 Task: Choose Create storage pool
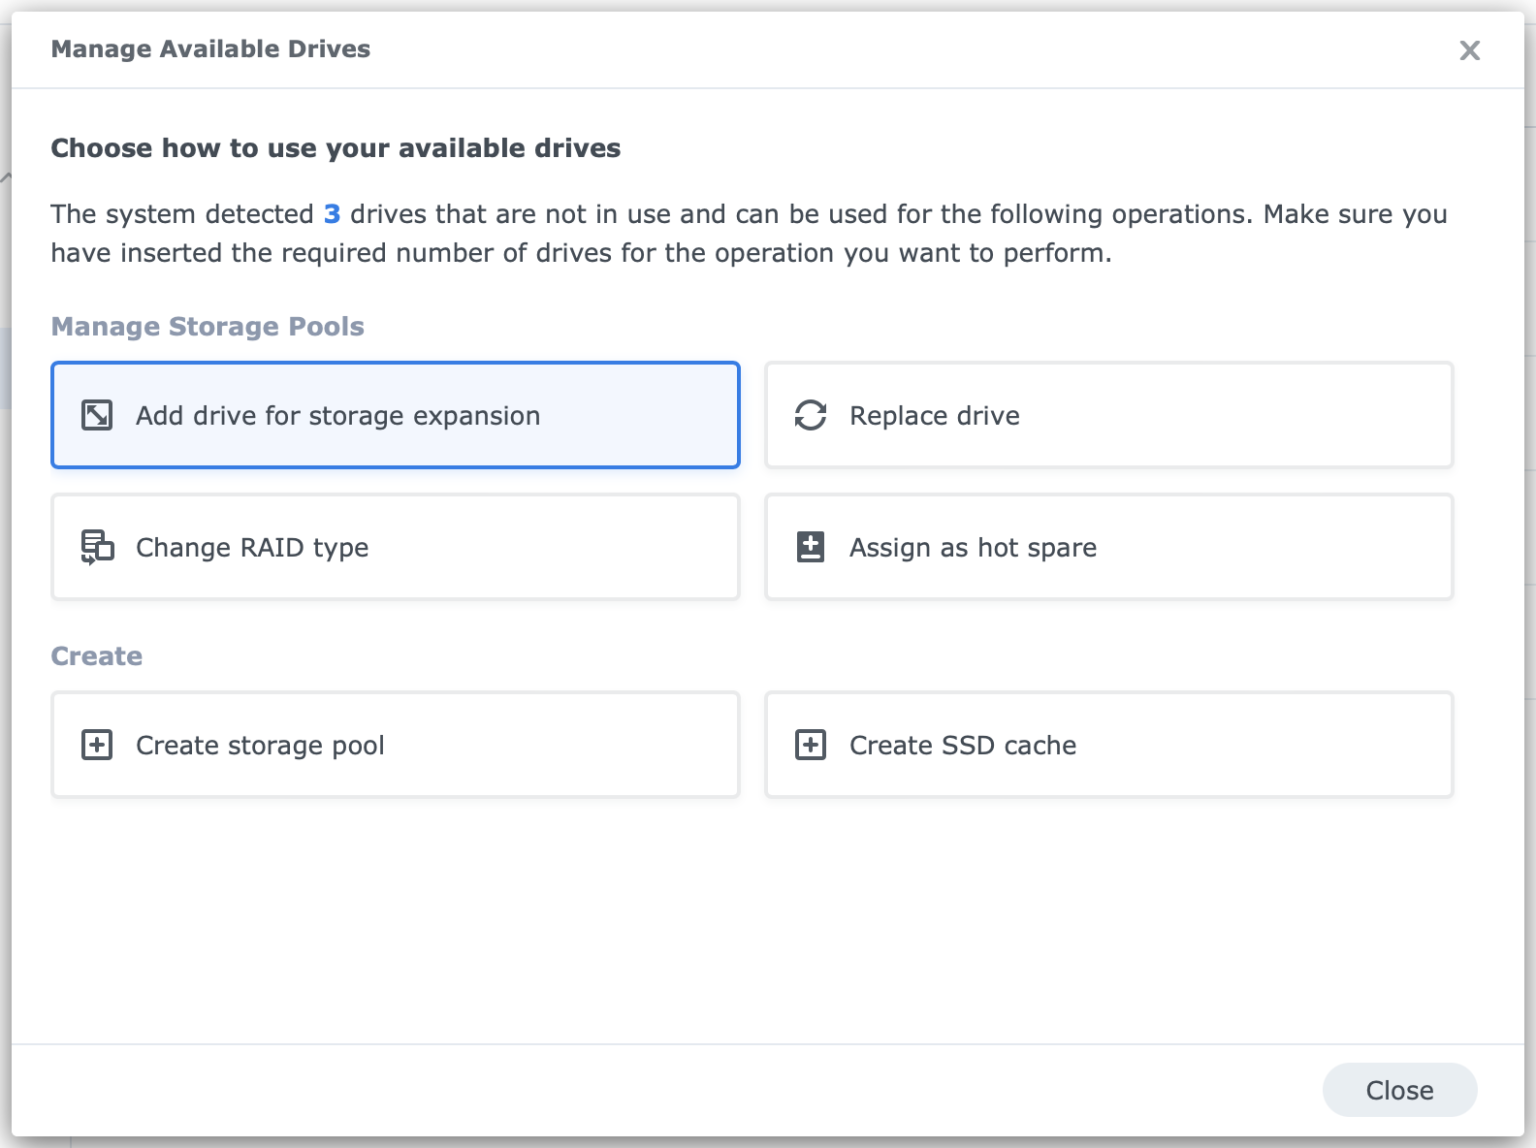pyautogui.click(x=395, y=745)
